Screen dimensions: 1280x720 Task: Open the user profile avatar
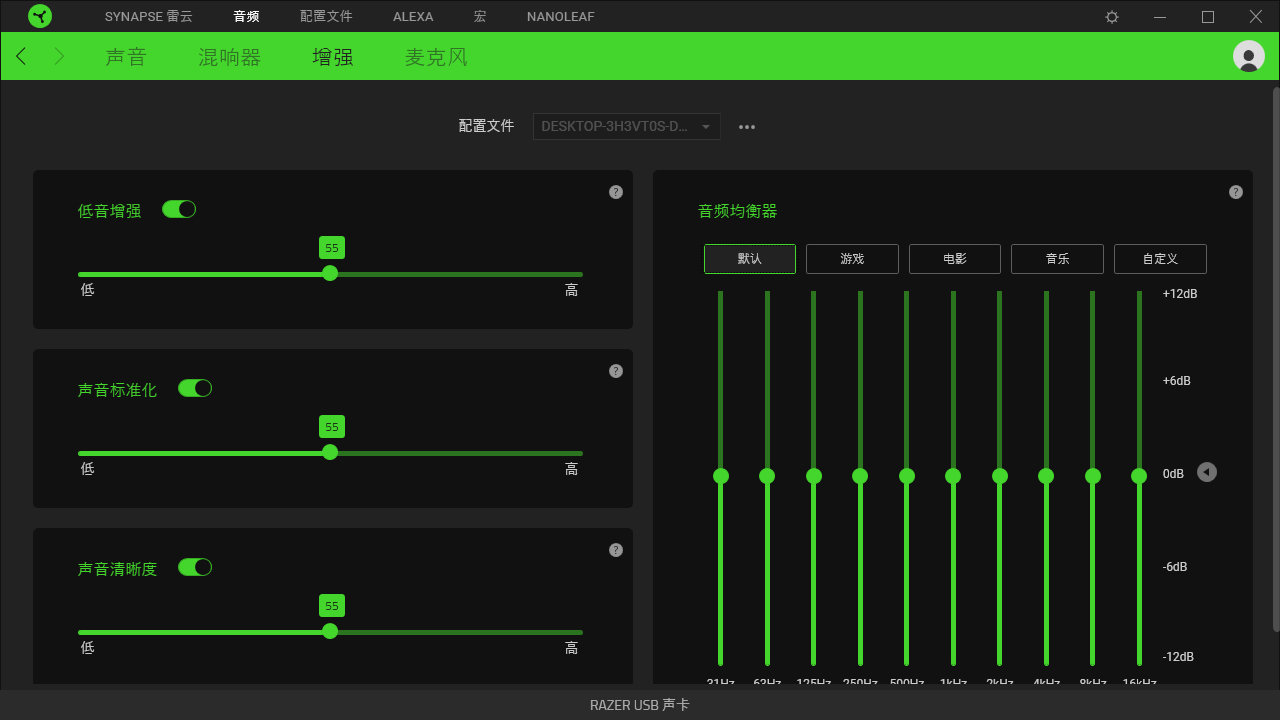[x=1249, y=56]
